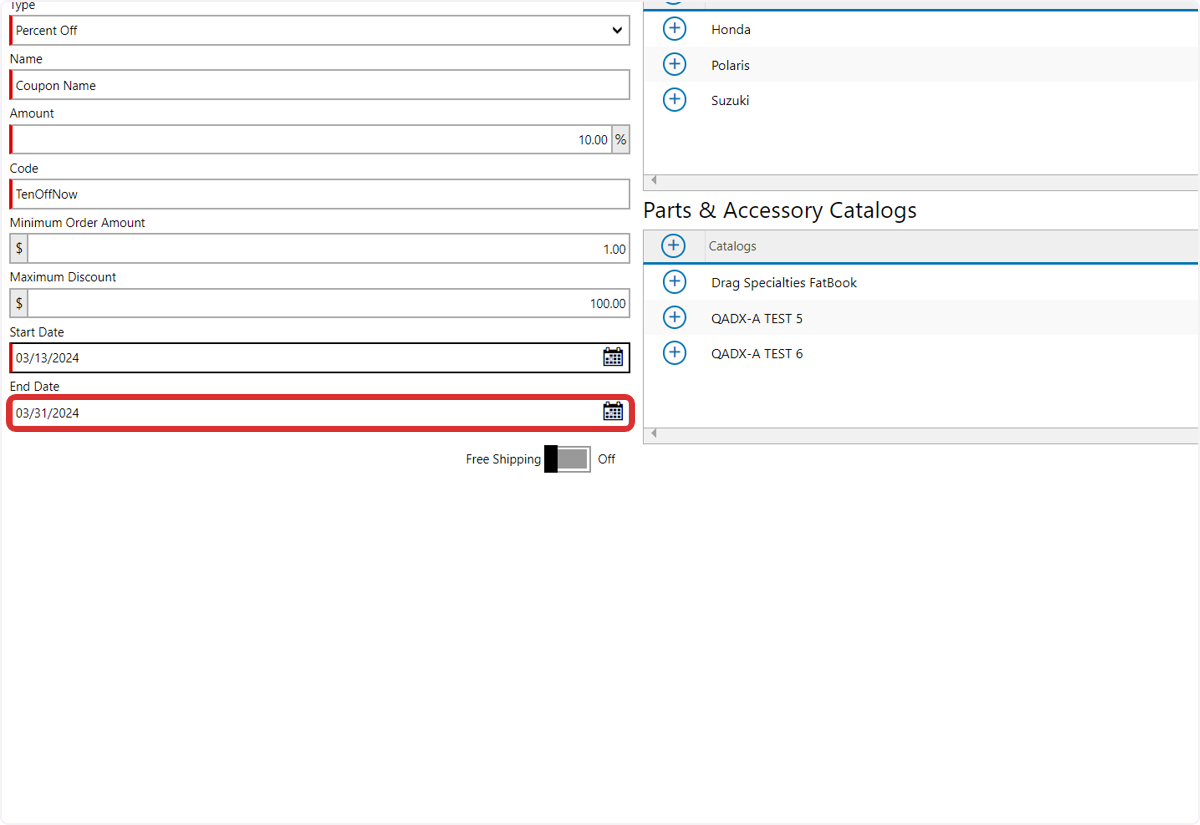
Task: Click the left scroll arrow below the Suzuki list
Action: [654, 180]
